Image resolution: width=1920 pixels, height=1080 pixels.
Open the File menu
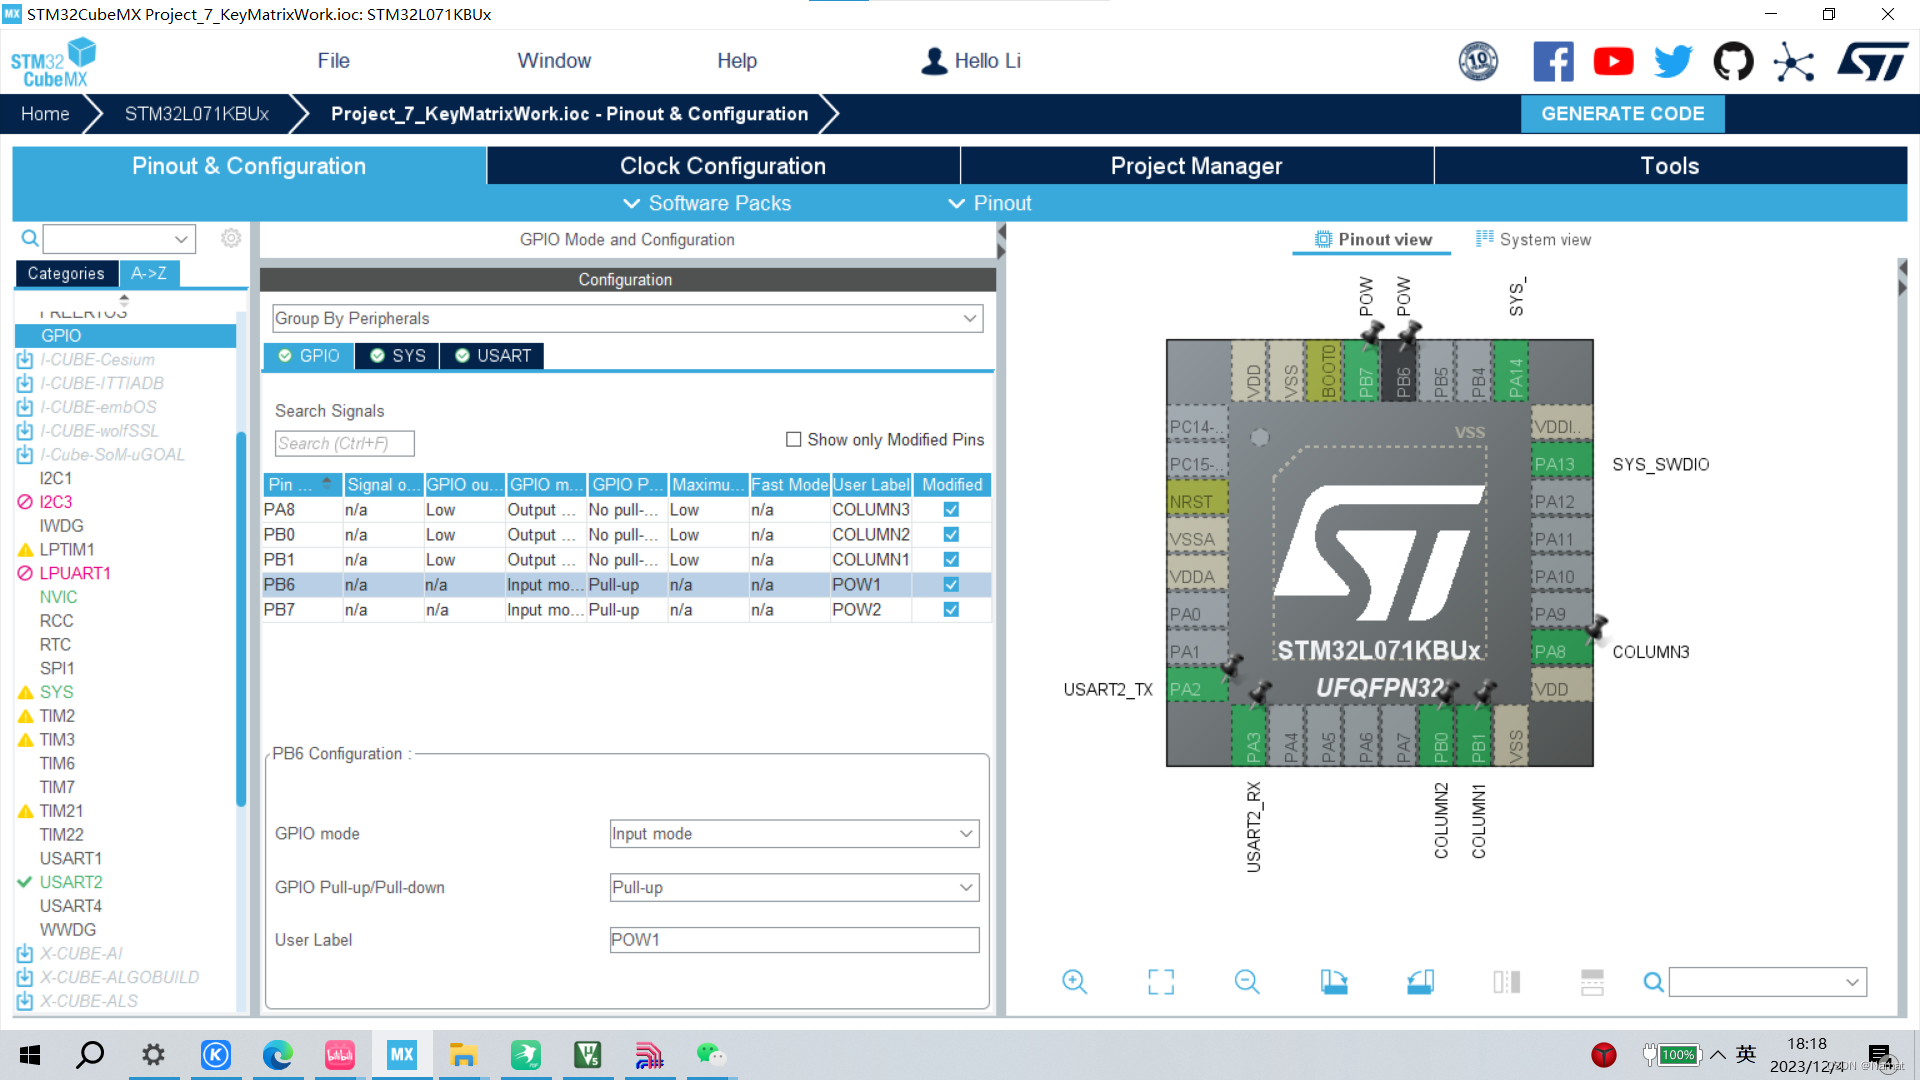(x=333, y=61)
